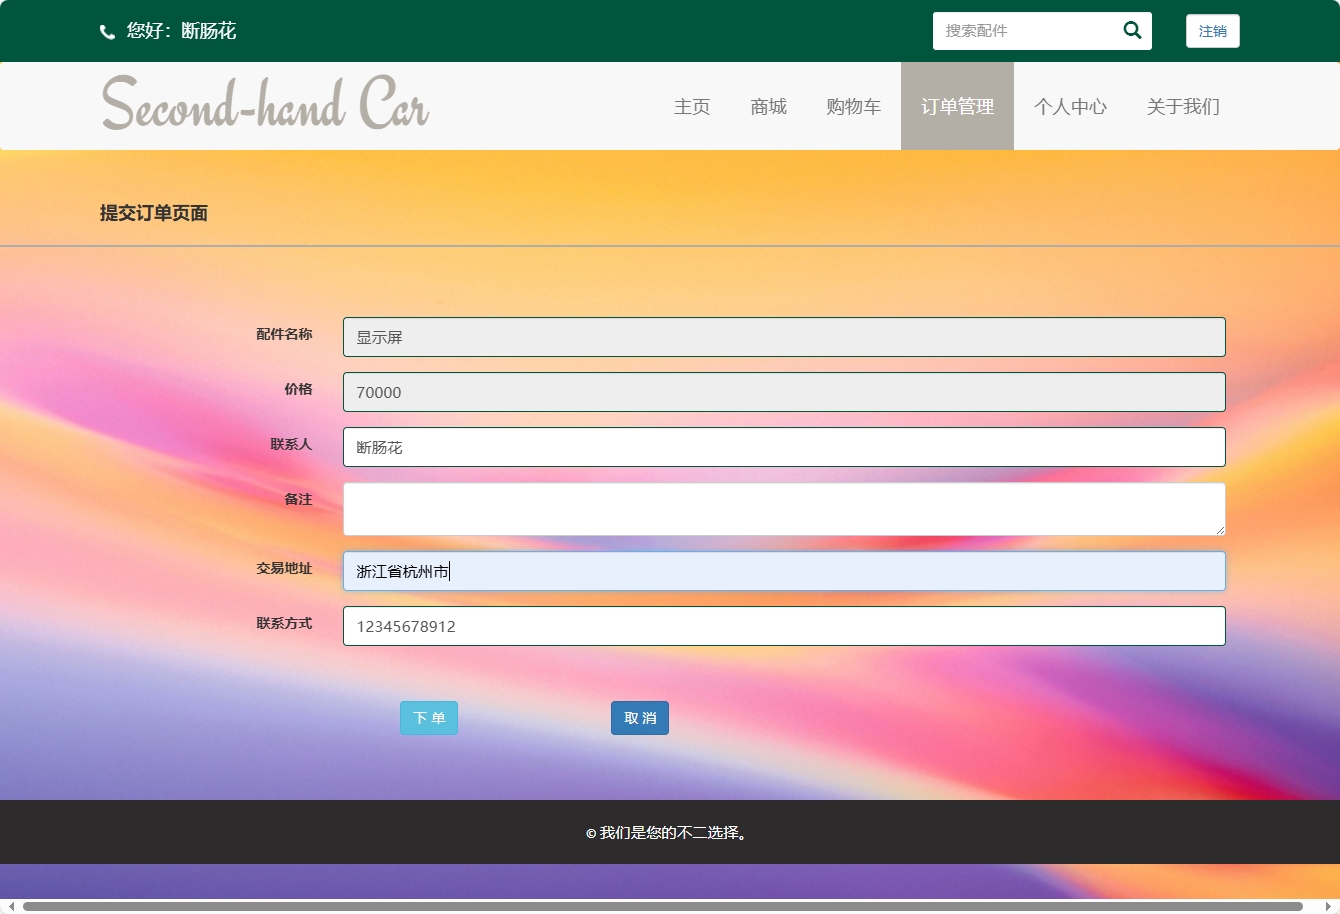This screenshot has width=1340, height=914.
Task: Click the 注销 button to log out
Action: click(x=1212, y=31)
